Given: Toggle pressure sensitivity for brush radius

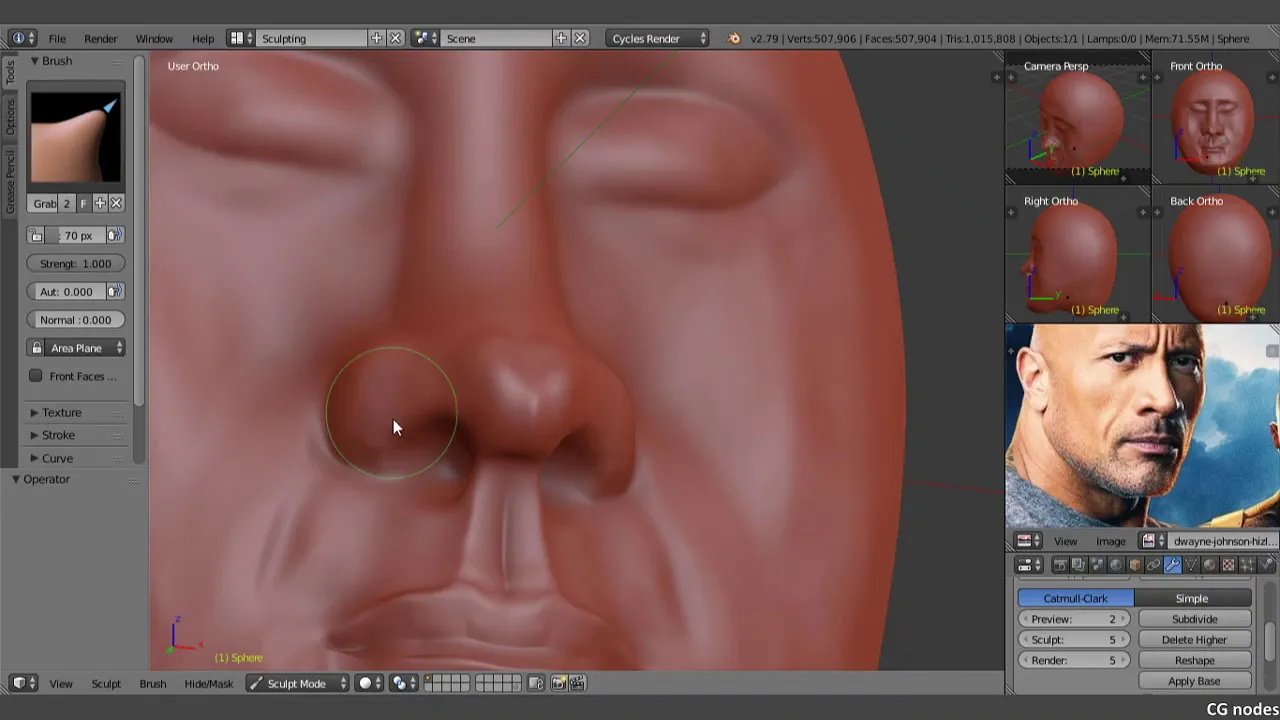Looking at the screenshot, I should 116,235.
